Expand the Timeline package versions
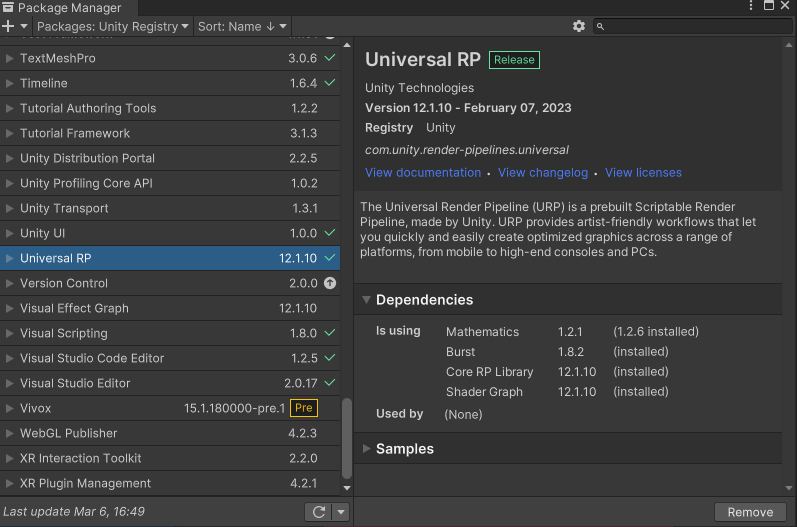 9,83
